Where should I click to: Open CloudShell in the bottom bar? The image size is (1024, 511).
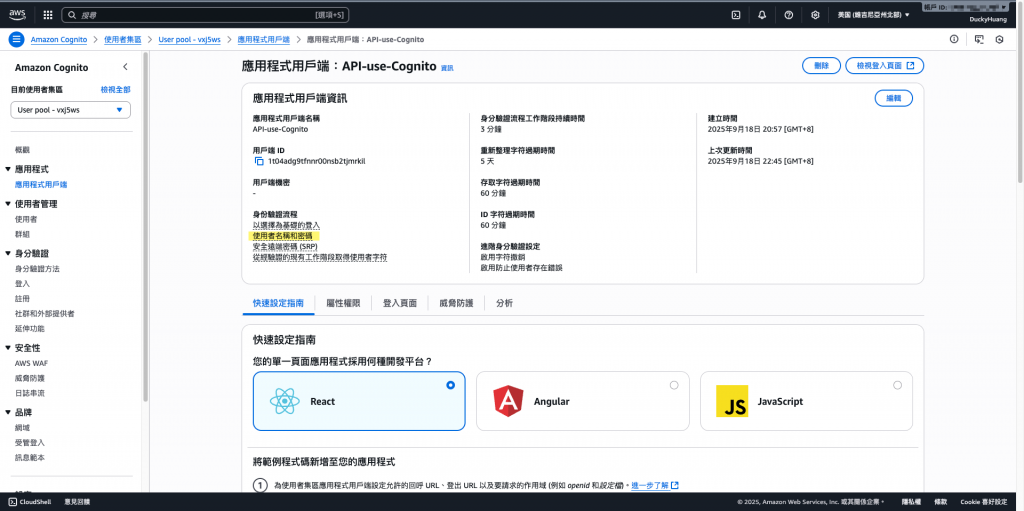pos(31,502)
